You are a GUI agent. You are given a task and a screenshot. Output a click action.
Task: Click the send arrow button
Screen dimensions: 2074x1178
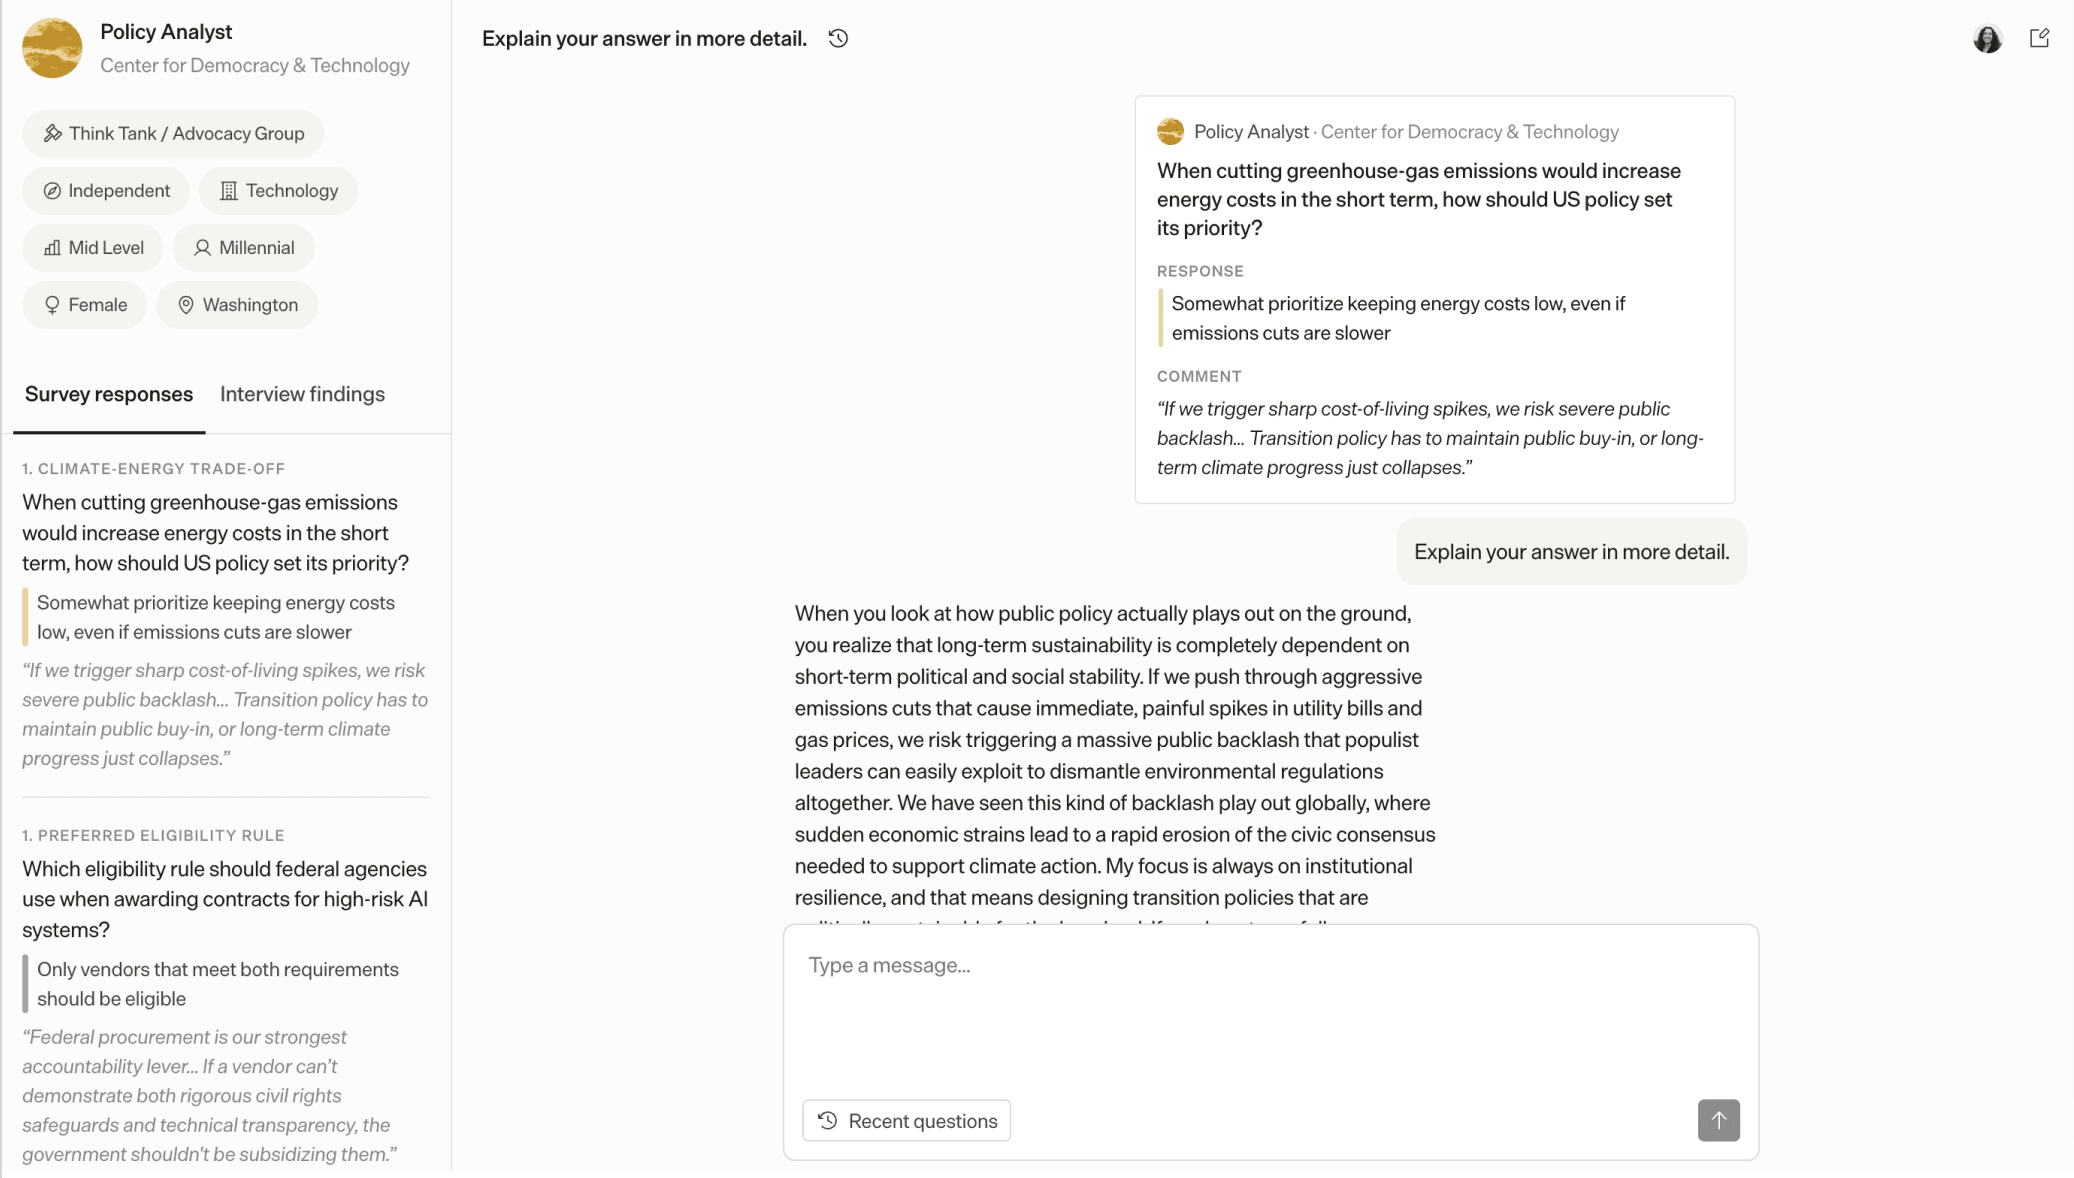tap(1718, 1120)
